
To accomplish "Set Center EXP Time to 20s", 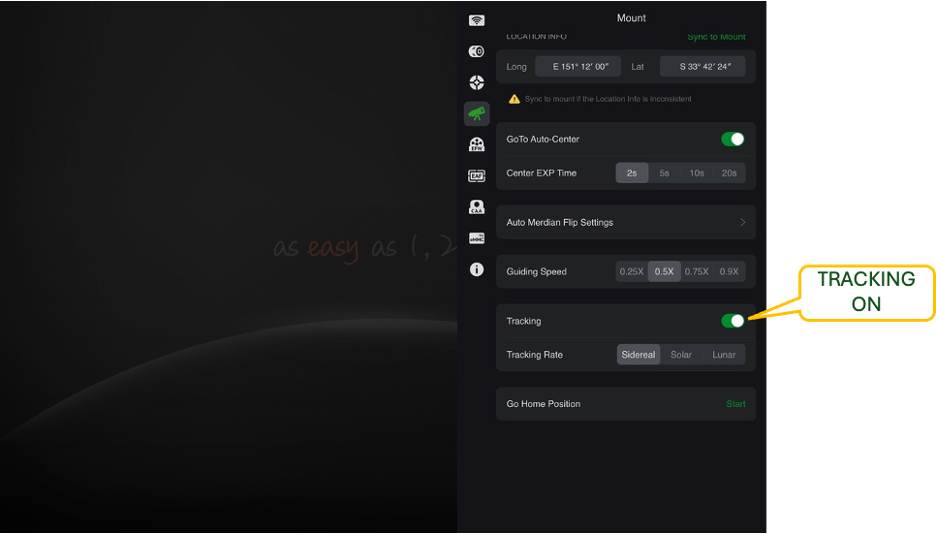I will (729, 173).
